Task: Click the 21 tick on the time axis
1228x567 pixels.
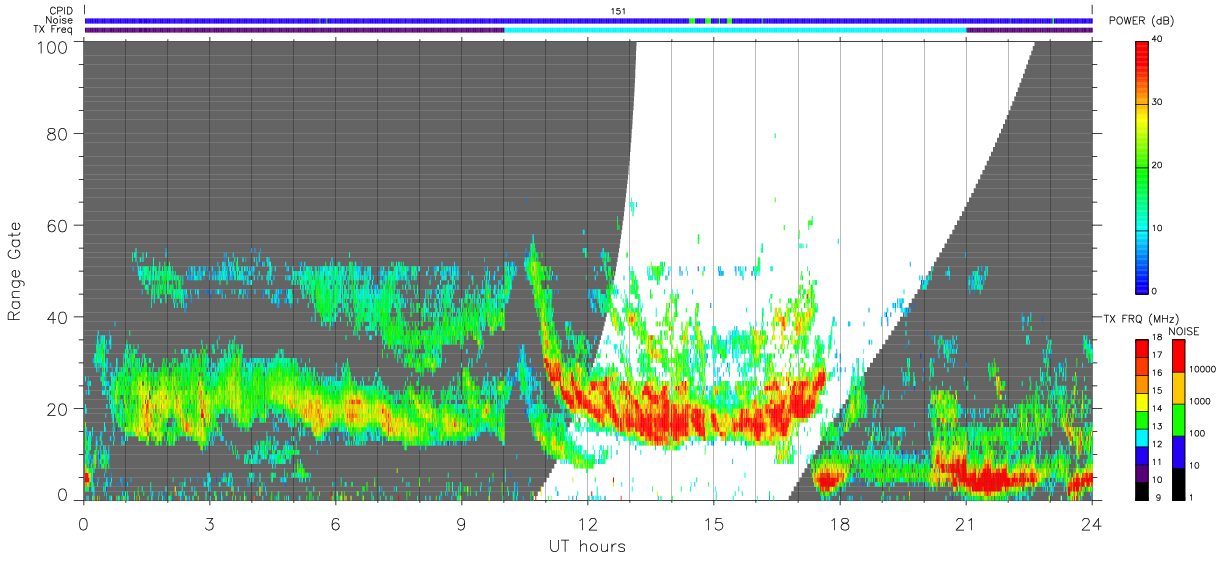Action: pos(966,523)
